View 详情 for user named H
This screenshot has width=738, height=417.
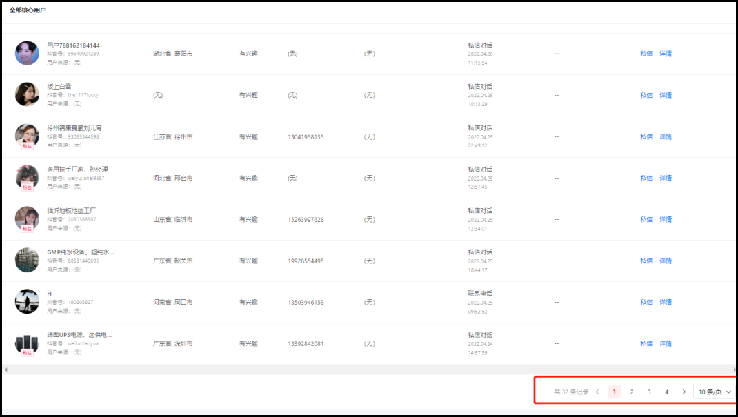pos(666,302)
